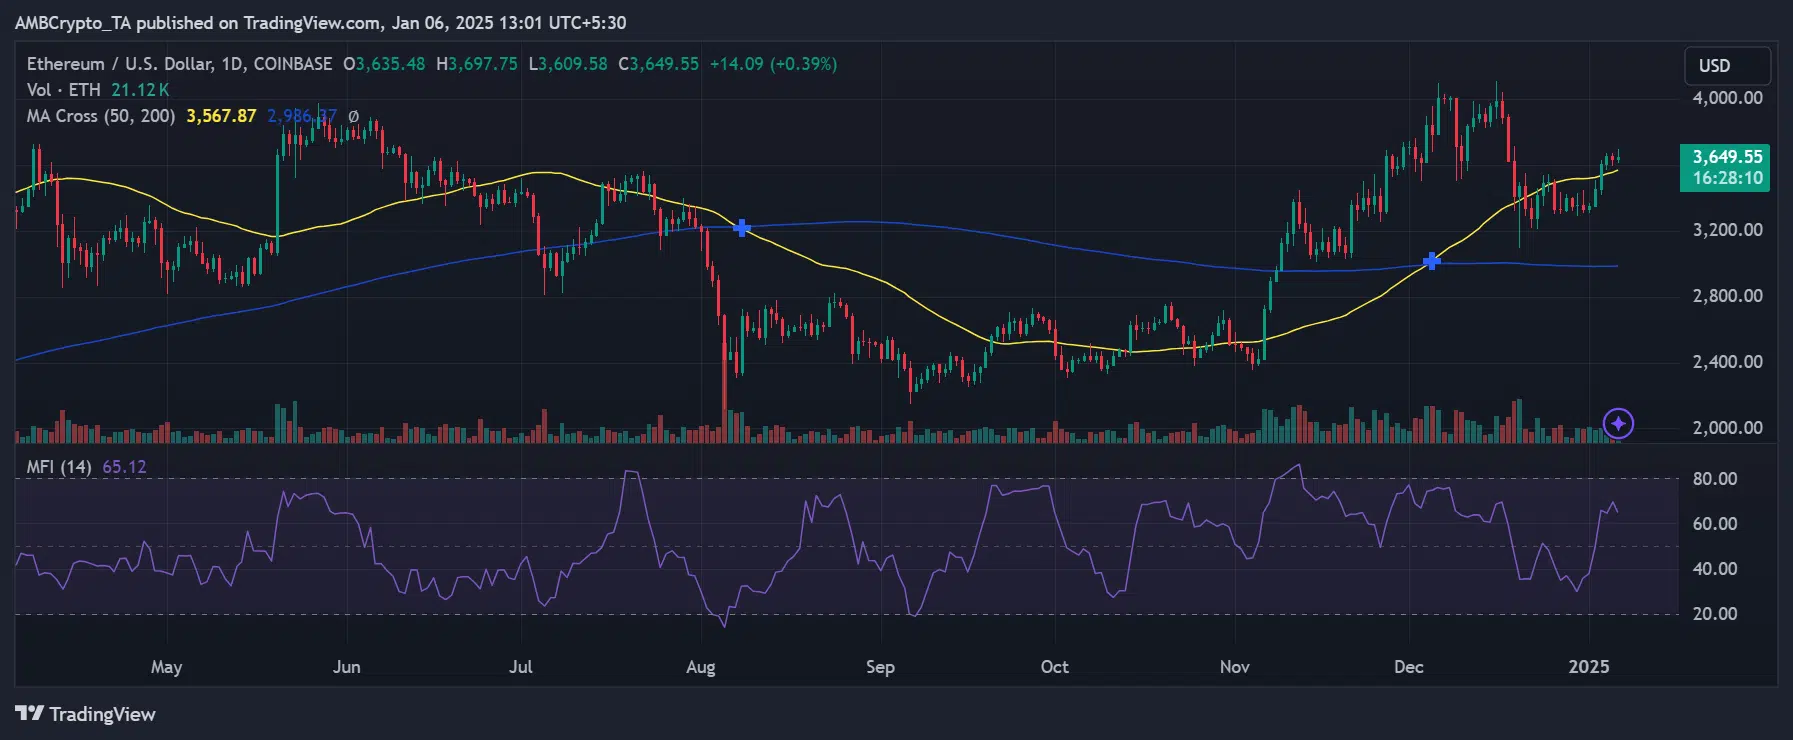The height and width of the screenshot is (740, 1793).
Task: Click the 20.00 MFI axis label
Action: [1714, 614]
